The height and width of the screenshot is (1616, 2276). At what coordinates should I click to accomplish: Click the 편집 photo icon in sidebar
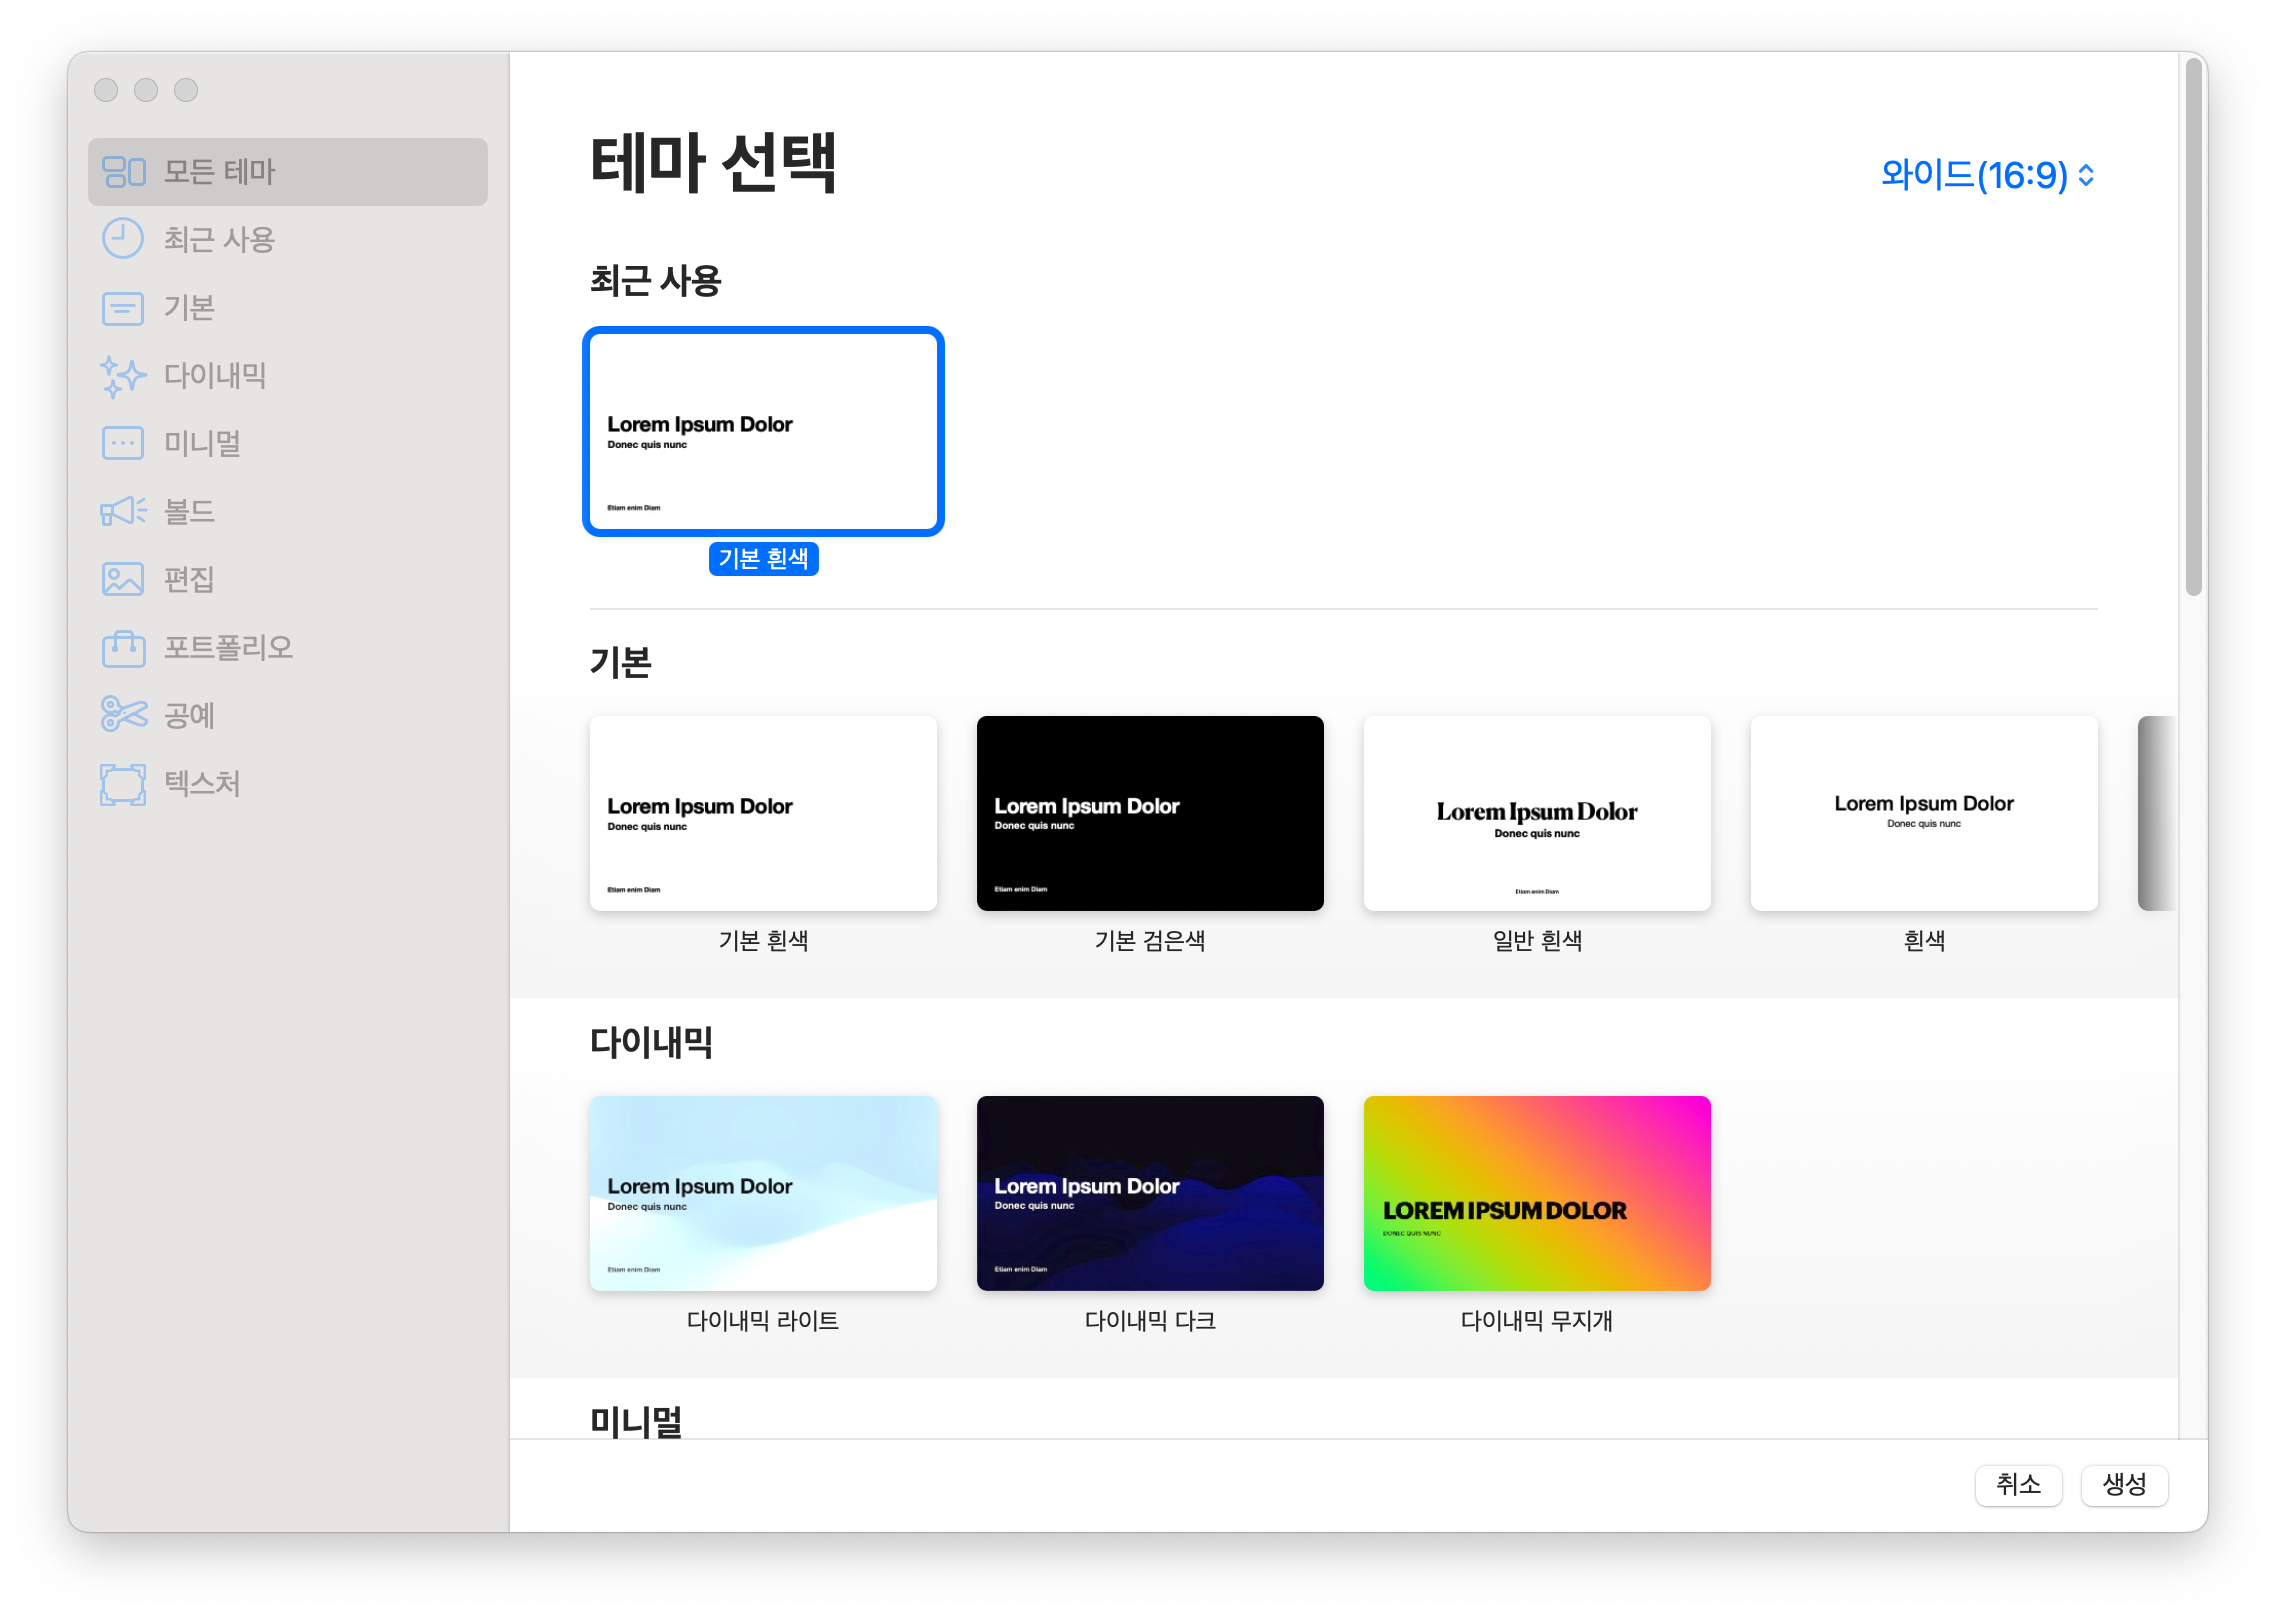click(x=123, y=579)
